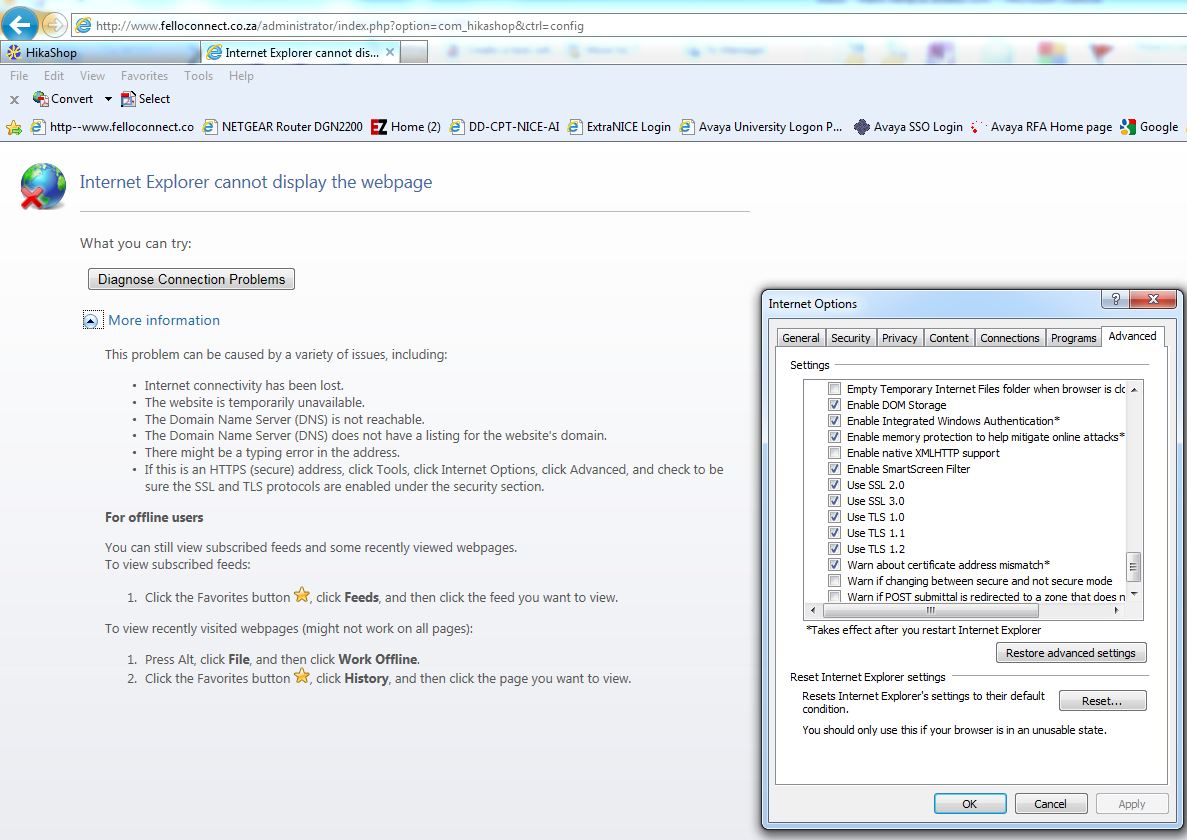The width and height of the screenshot is (1187, 840).
Task: Open the Avaya SSO Login favorite
Action: pos(908,127)
